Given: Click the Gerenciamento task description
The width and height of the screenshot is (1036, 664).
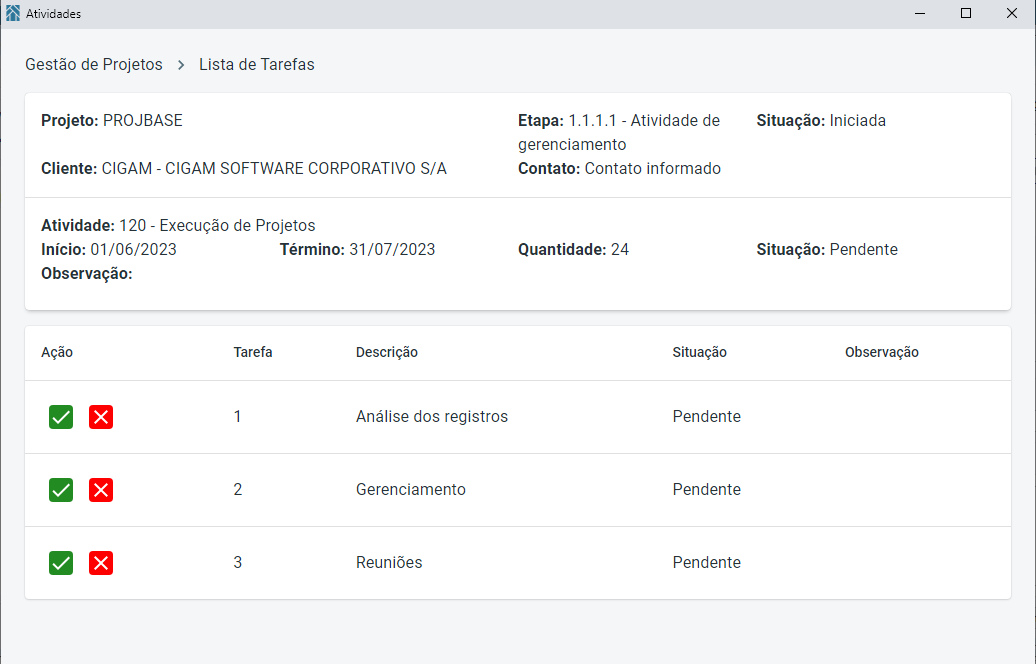Looking at the screenshot, I should (x=411, y=489).
